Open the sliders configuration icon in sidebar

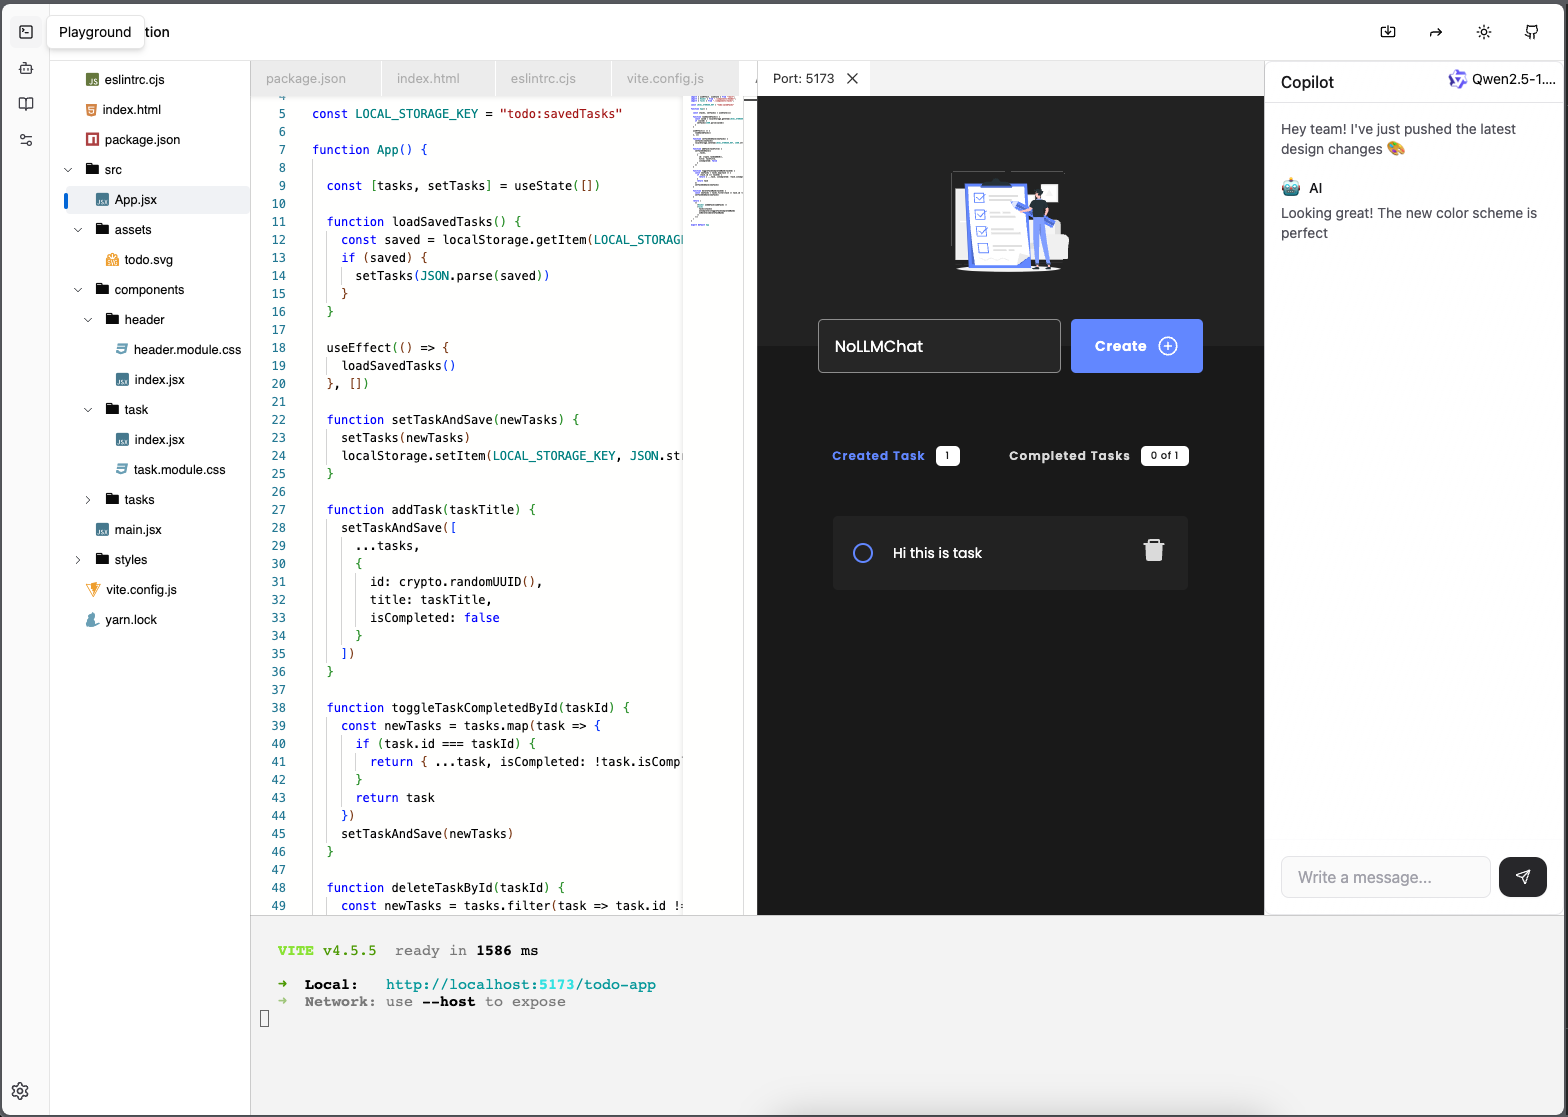[x=26, y=140]
